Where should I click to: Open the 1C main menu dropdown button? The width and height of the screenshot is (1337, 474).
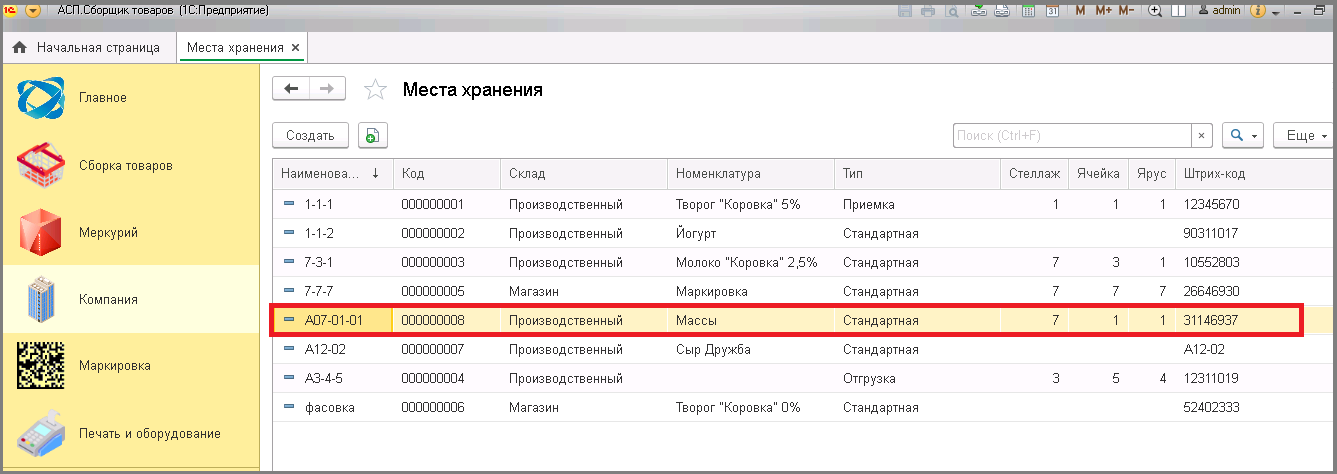point(33,11)
